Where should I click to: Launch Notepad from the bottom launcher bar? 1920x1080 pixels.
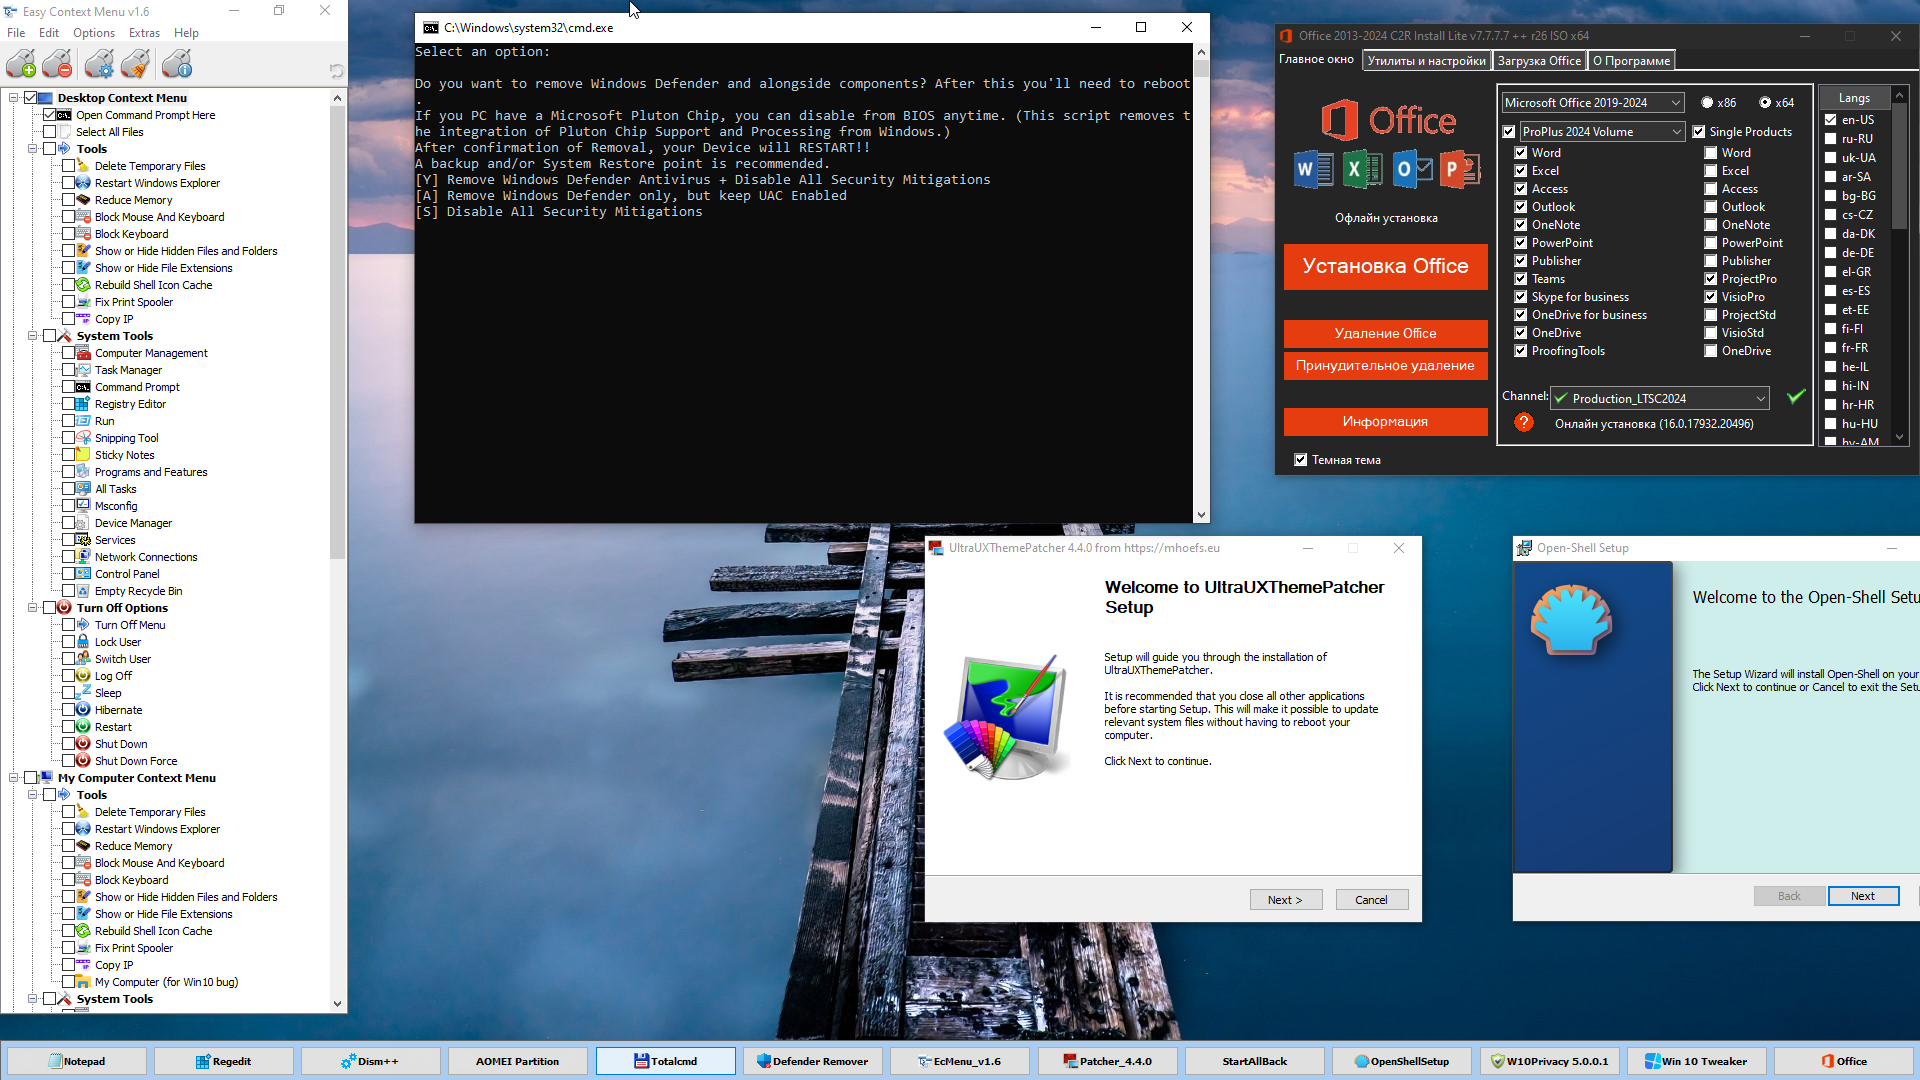coord(77,1061)
